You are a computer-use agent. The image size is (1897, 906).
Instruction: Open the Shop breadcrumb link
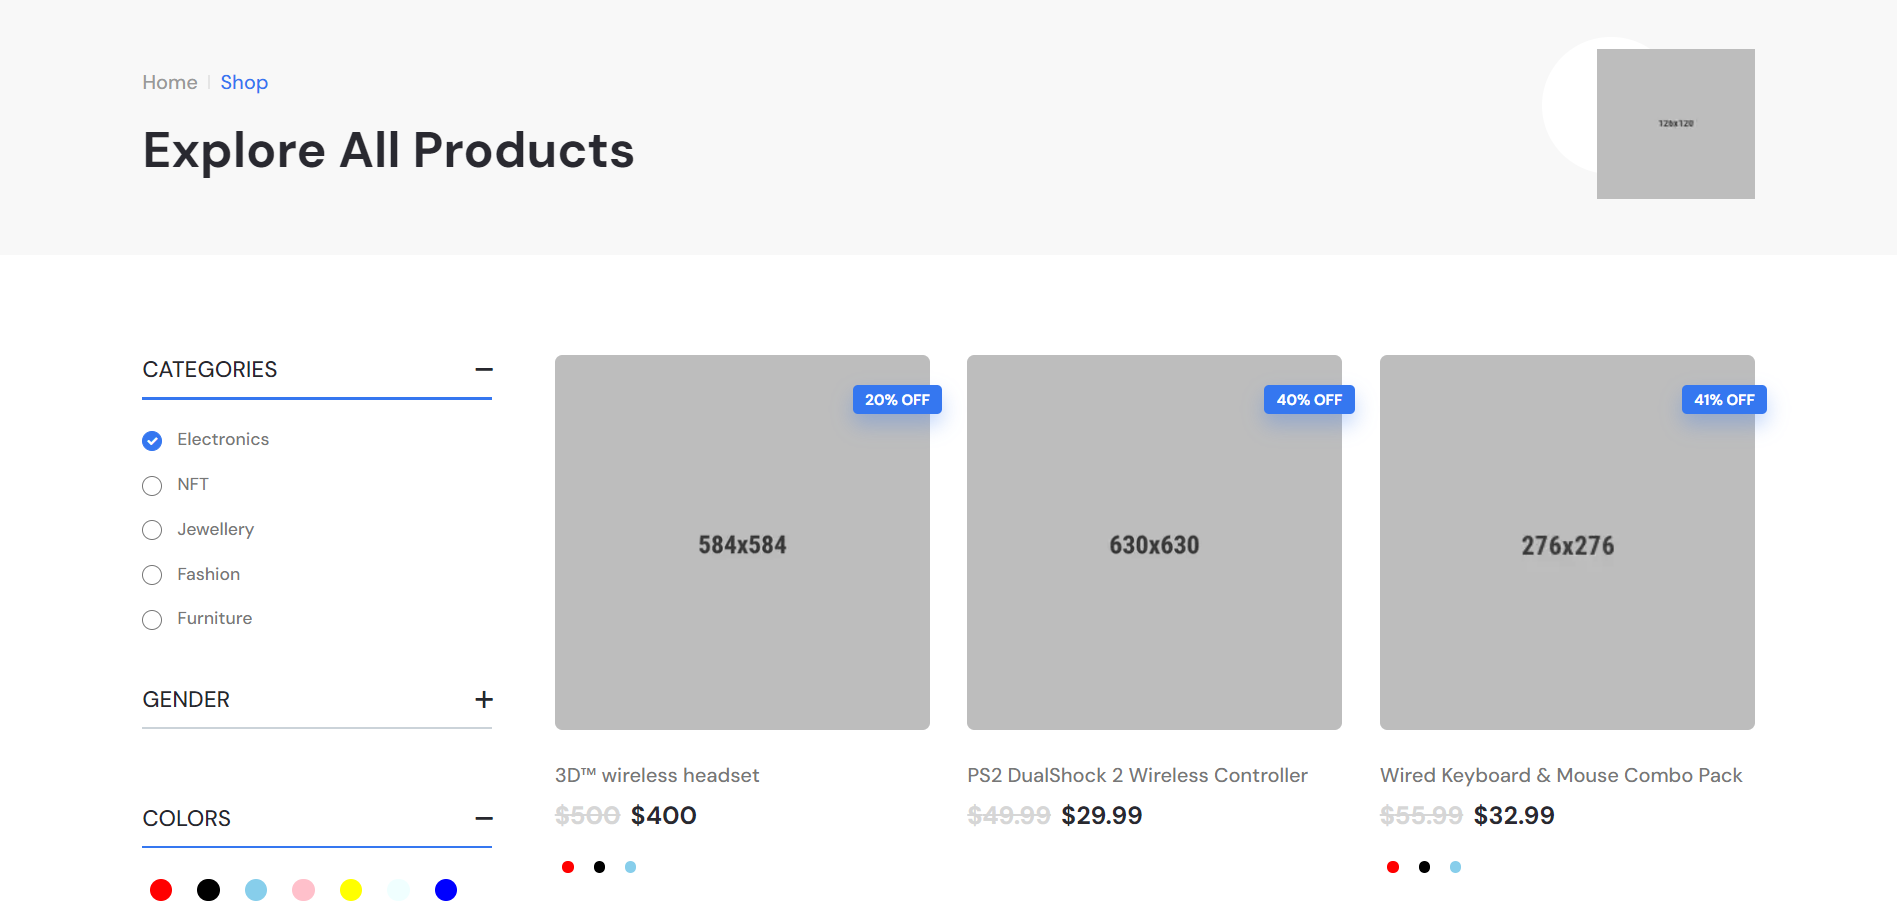pyautogui.click(x=244, y=83)
